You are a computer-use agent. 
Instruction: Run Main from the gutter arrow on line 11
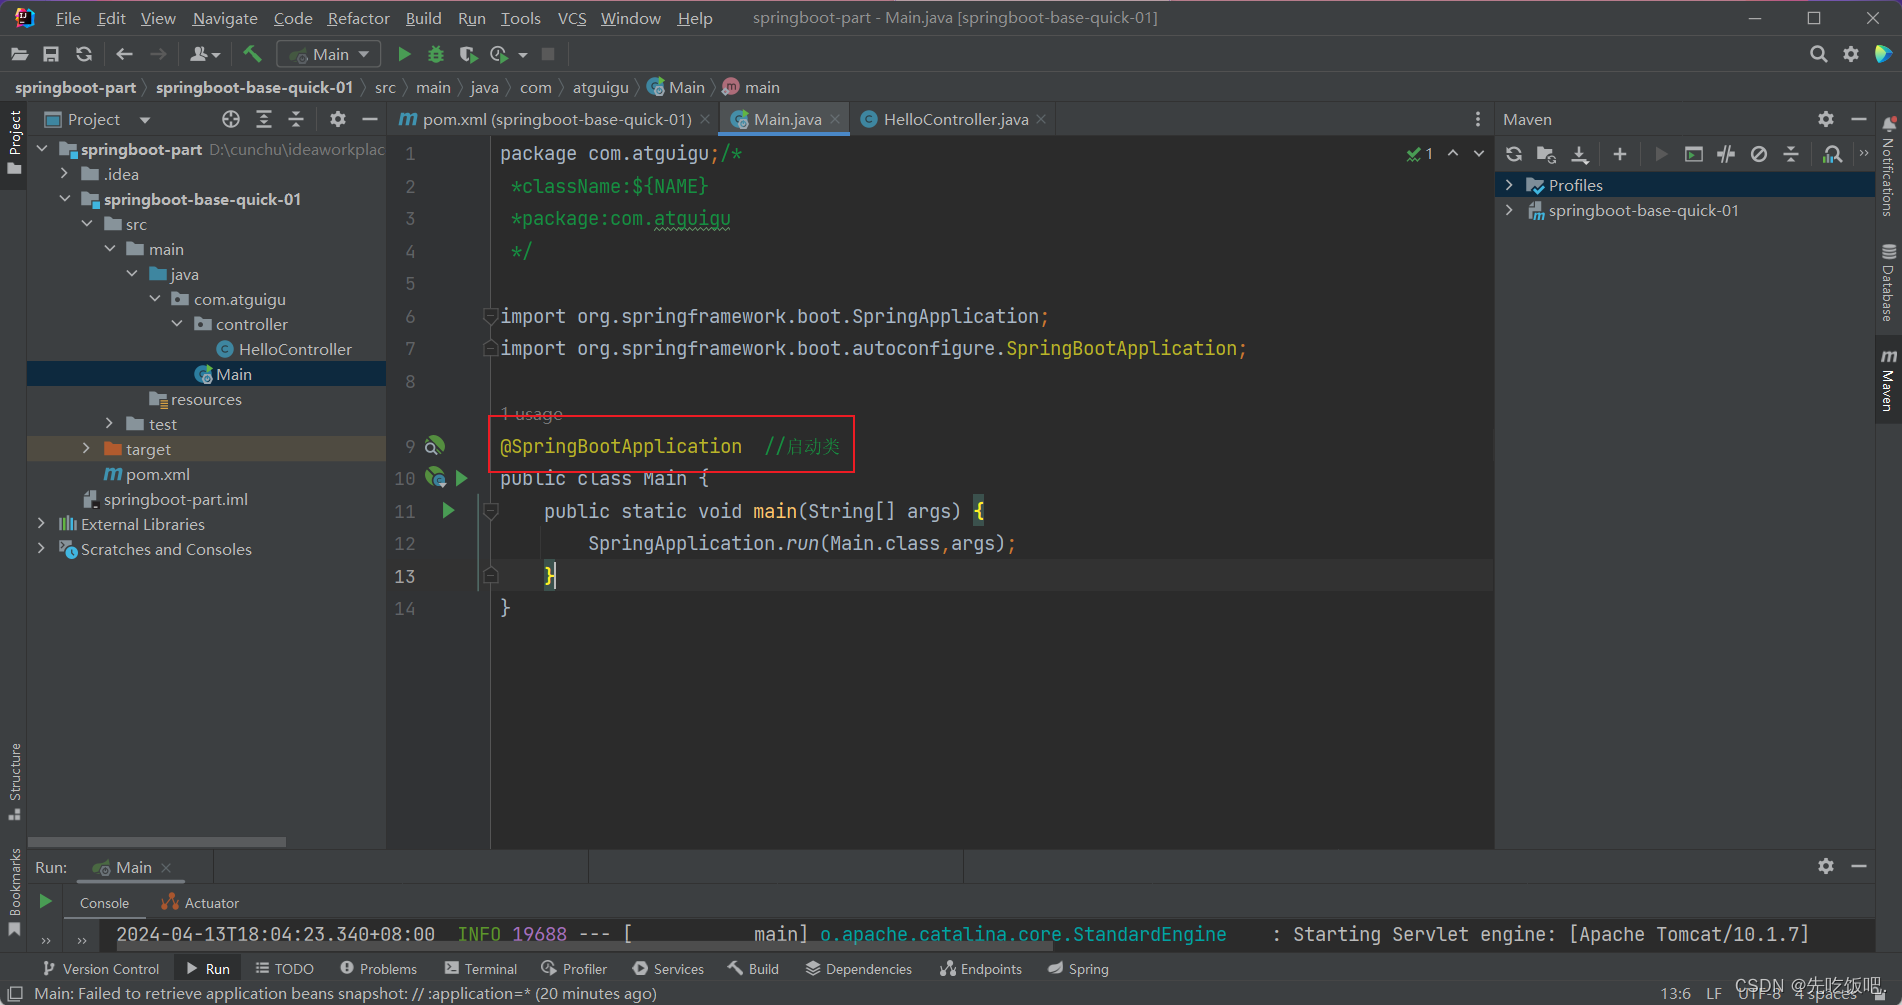click(x=447, y=510)
